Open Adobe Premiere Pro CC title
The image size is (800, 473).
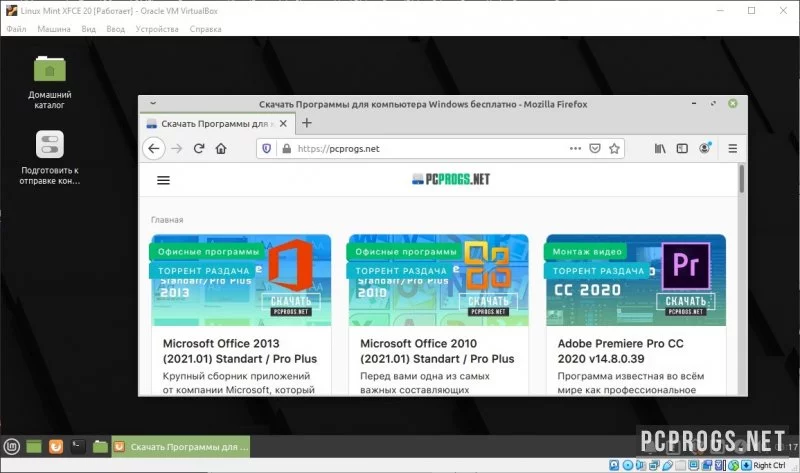tap(620, 351)
